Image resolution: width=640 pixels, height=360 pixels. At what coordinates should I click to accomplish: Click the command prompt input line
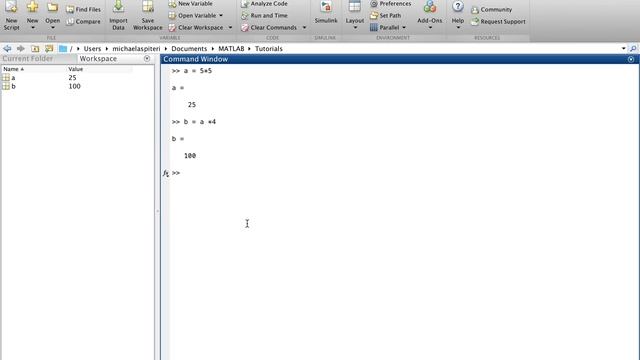pyautogui.click(x=404, y=173)
